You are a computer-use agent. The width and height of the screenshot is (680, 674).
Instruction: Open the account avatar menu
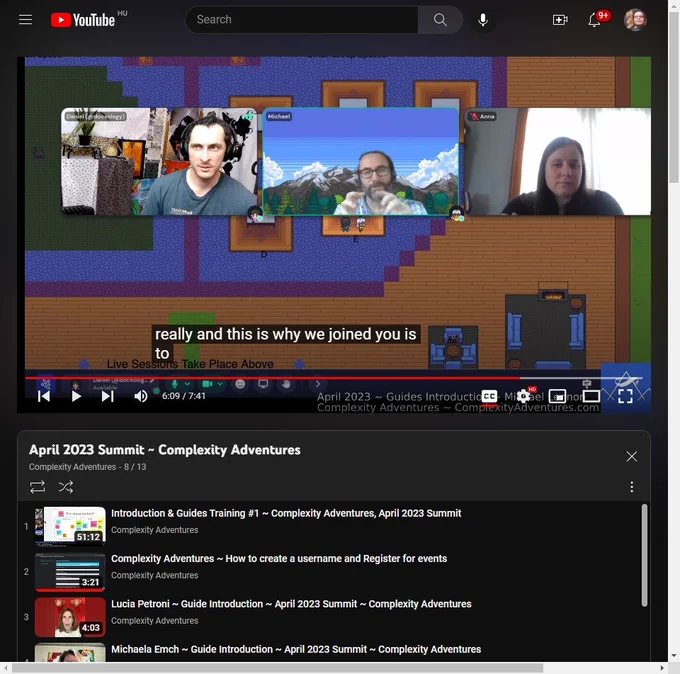click(635, 20)
